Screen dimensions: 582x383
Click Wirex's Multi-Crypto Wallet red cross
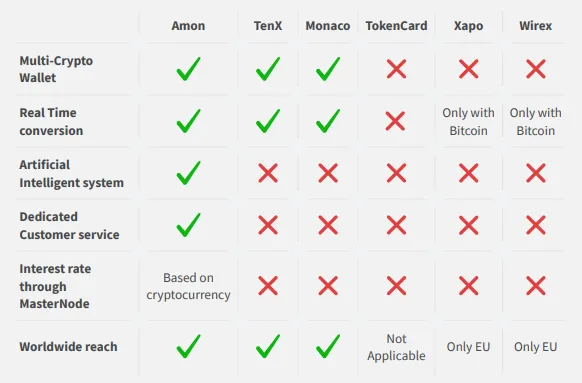535,69
